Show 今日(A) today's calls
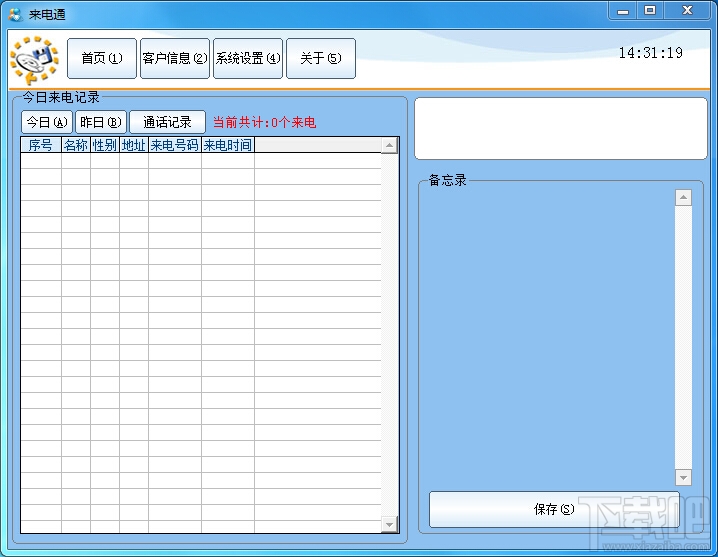Viewport: 718px width, 557px height. pyautogui.click(x=47, y=122)
